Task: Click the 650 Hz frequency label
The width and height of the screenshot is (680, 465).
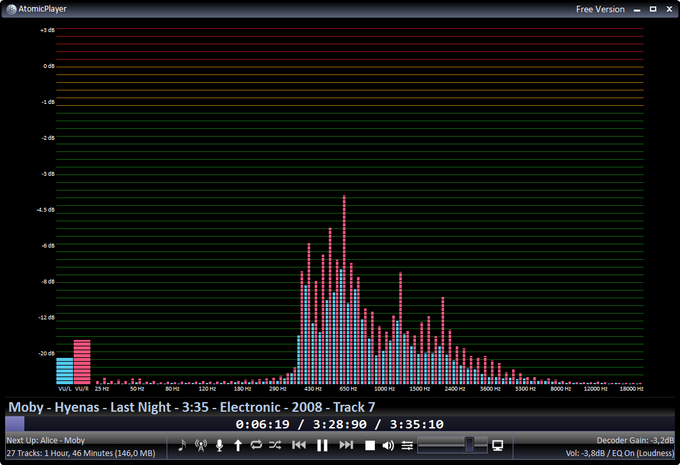Action: coord(348,389)
